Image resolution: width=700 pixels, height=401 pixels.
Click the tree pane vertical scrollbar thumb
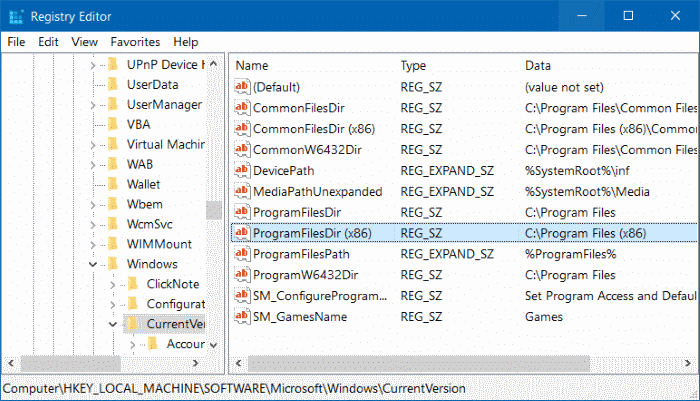click(214, 210)
